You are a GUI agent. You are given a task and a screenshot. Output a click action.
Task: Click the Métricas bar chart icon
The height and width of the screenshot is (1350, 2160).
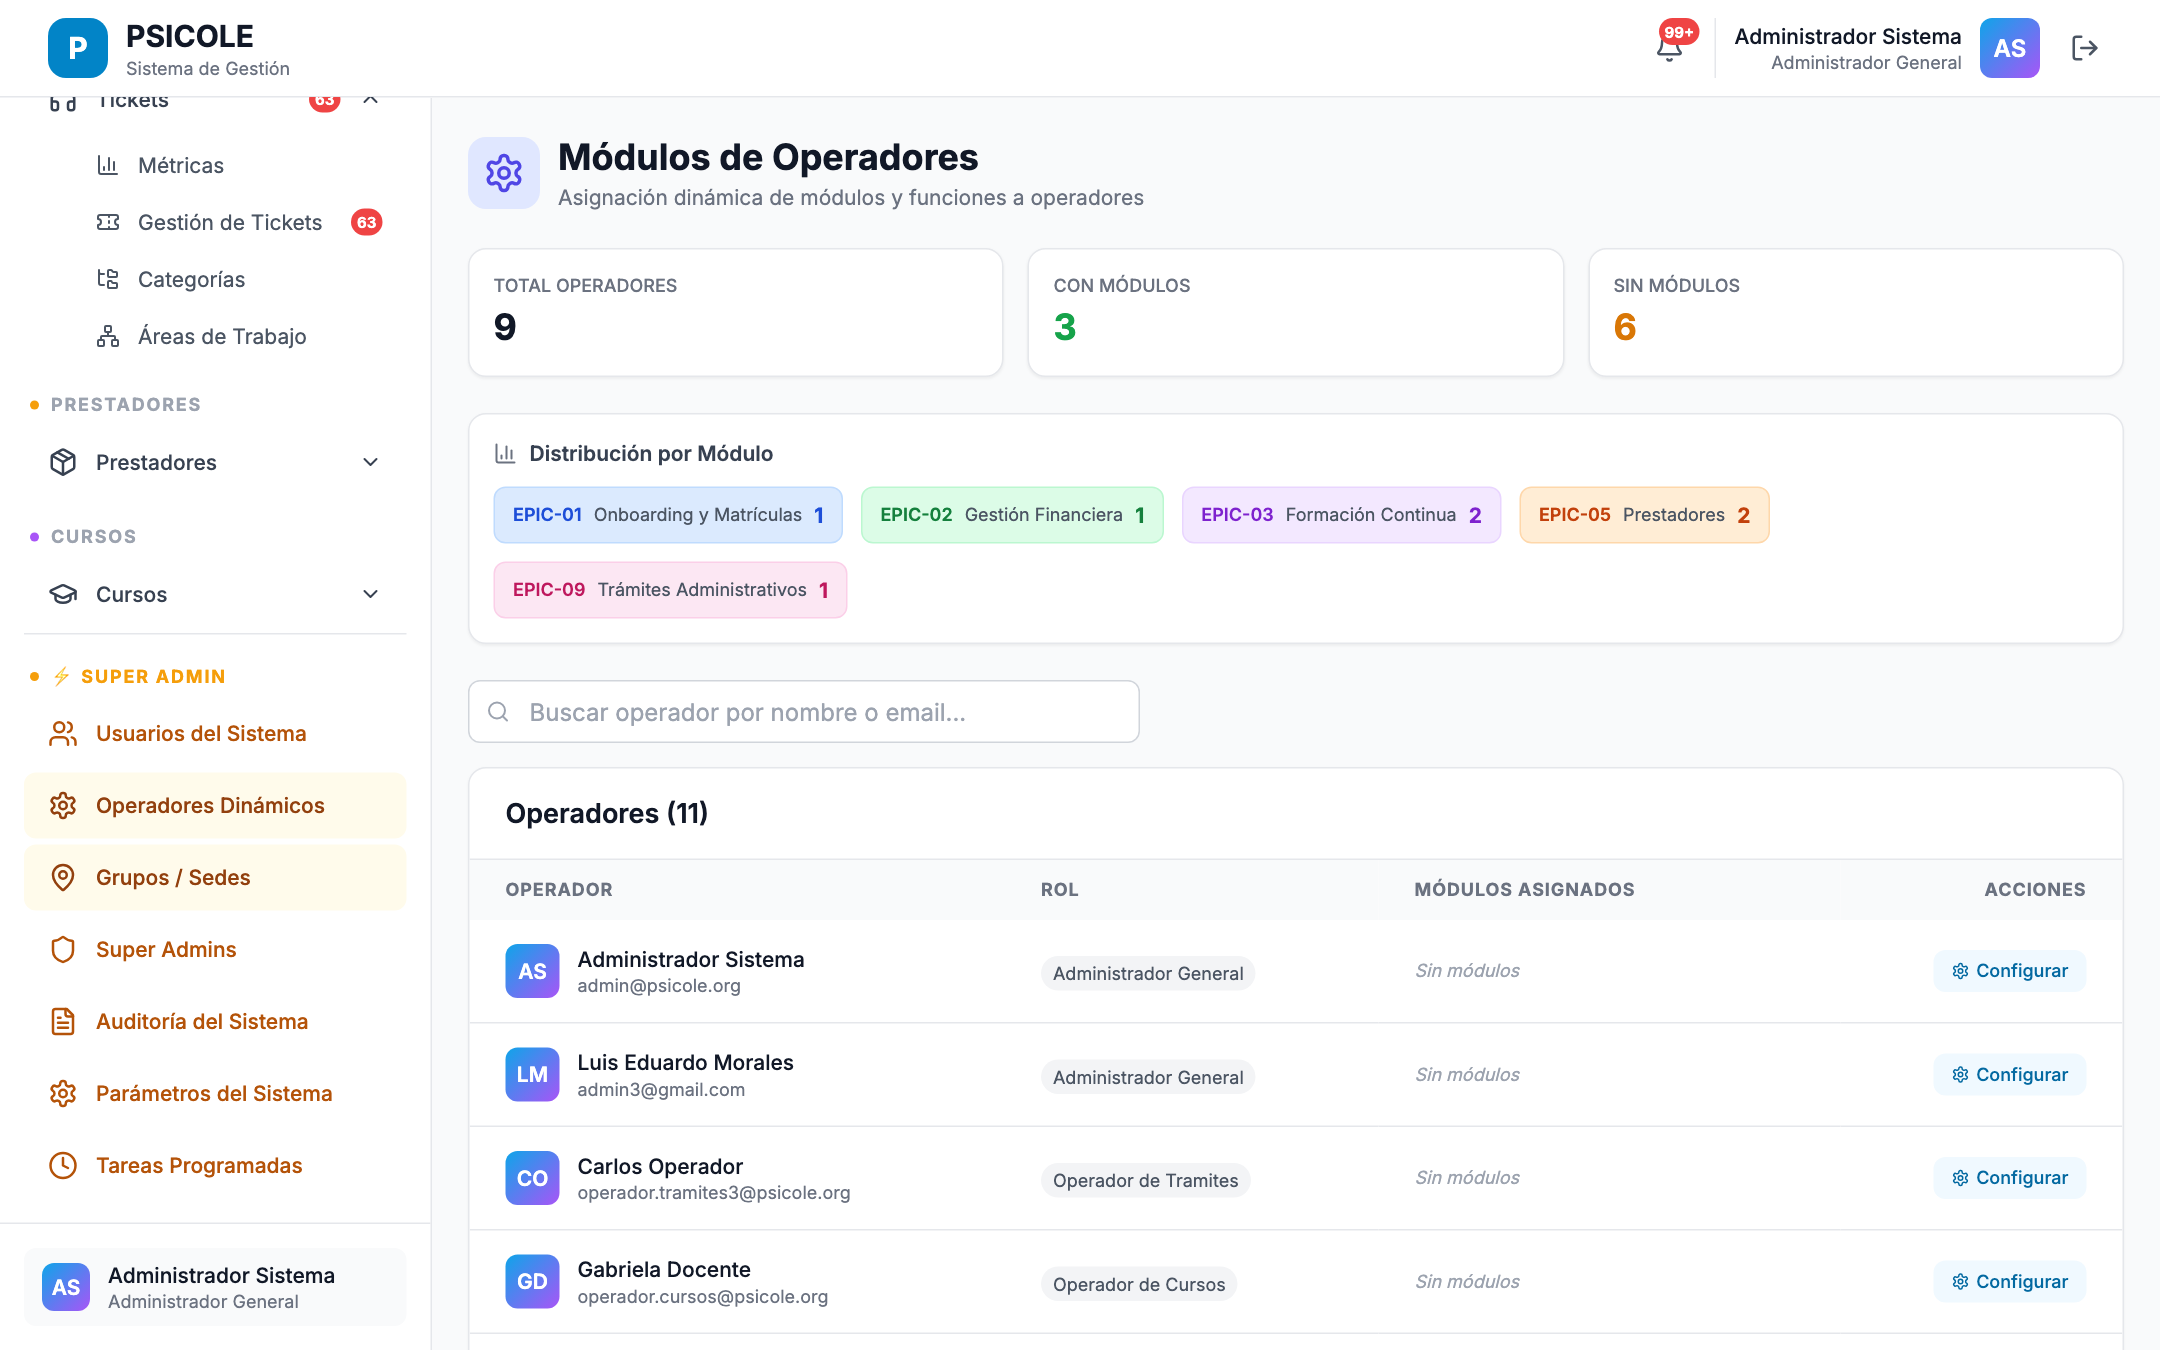tap(108, 165)
